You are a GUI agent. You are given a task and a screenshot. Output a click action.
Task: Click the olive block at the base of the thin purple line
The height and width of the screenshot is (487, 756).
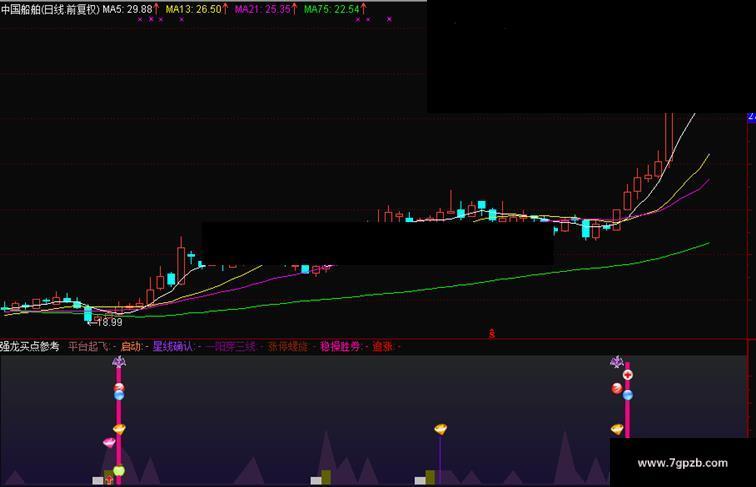[x=430, y=477]
